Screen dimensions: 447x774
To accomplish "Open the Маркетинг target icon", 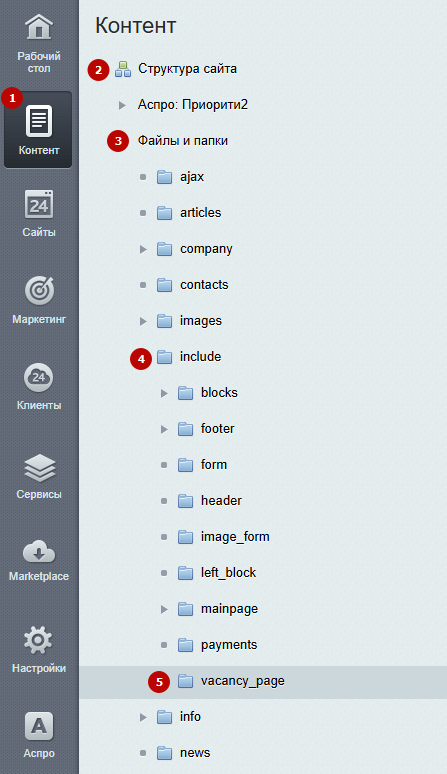I will click(x=38, y=291).
